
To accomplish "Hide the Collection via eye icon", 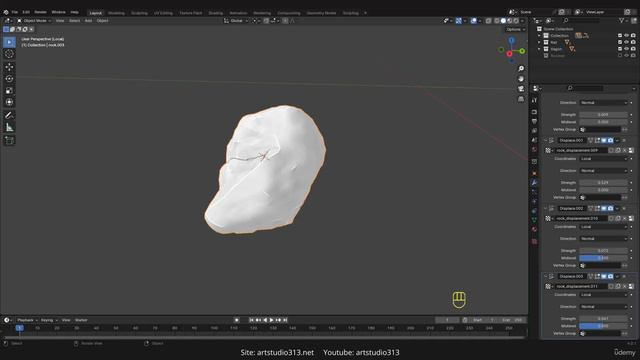I will [x=627, y=36].
